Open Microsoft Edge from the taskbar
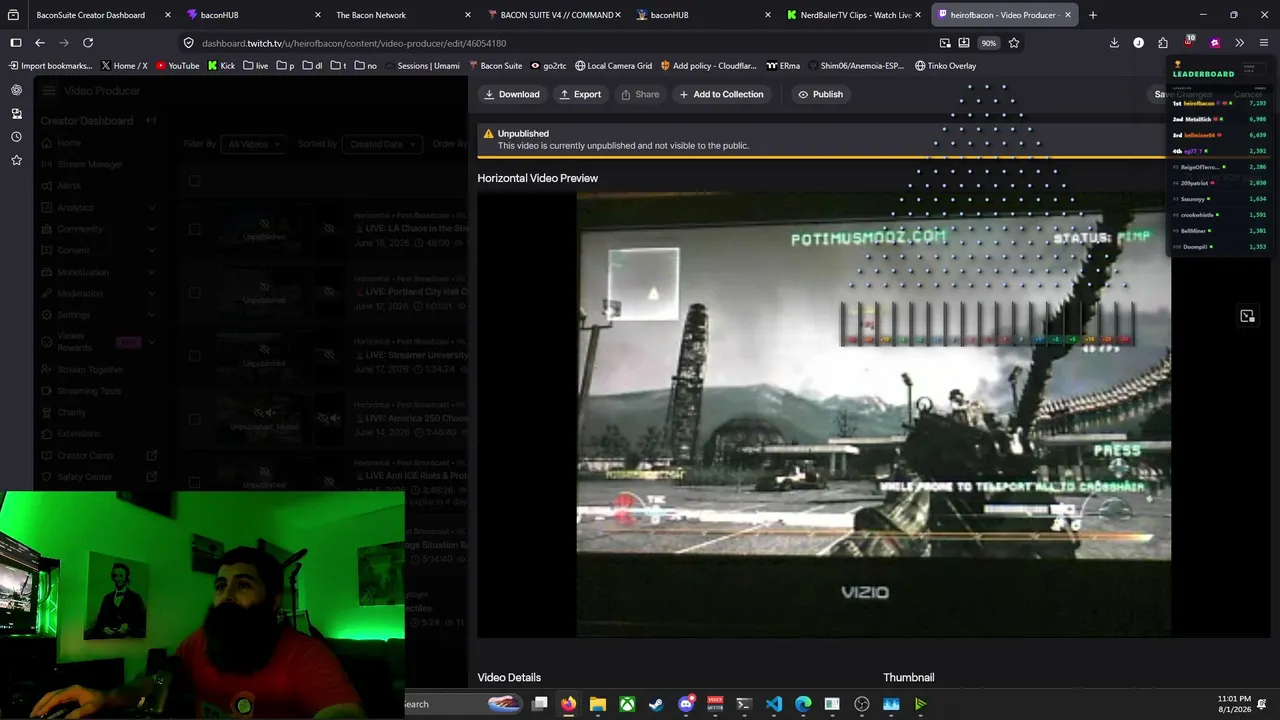The height and width of the screenshot is (720, 1280). coord(803,704)
